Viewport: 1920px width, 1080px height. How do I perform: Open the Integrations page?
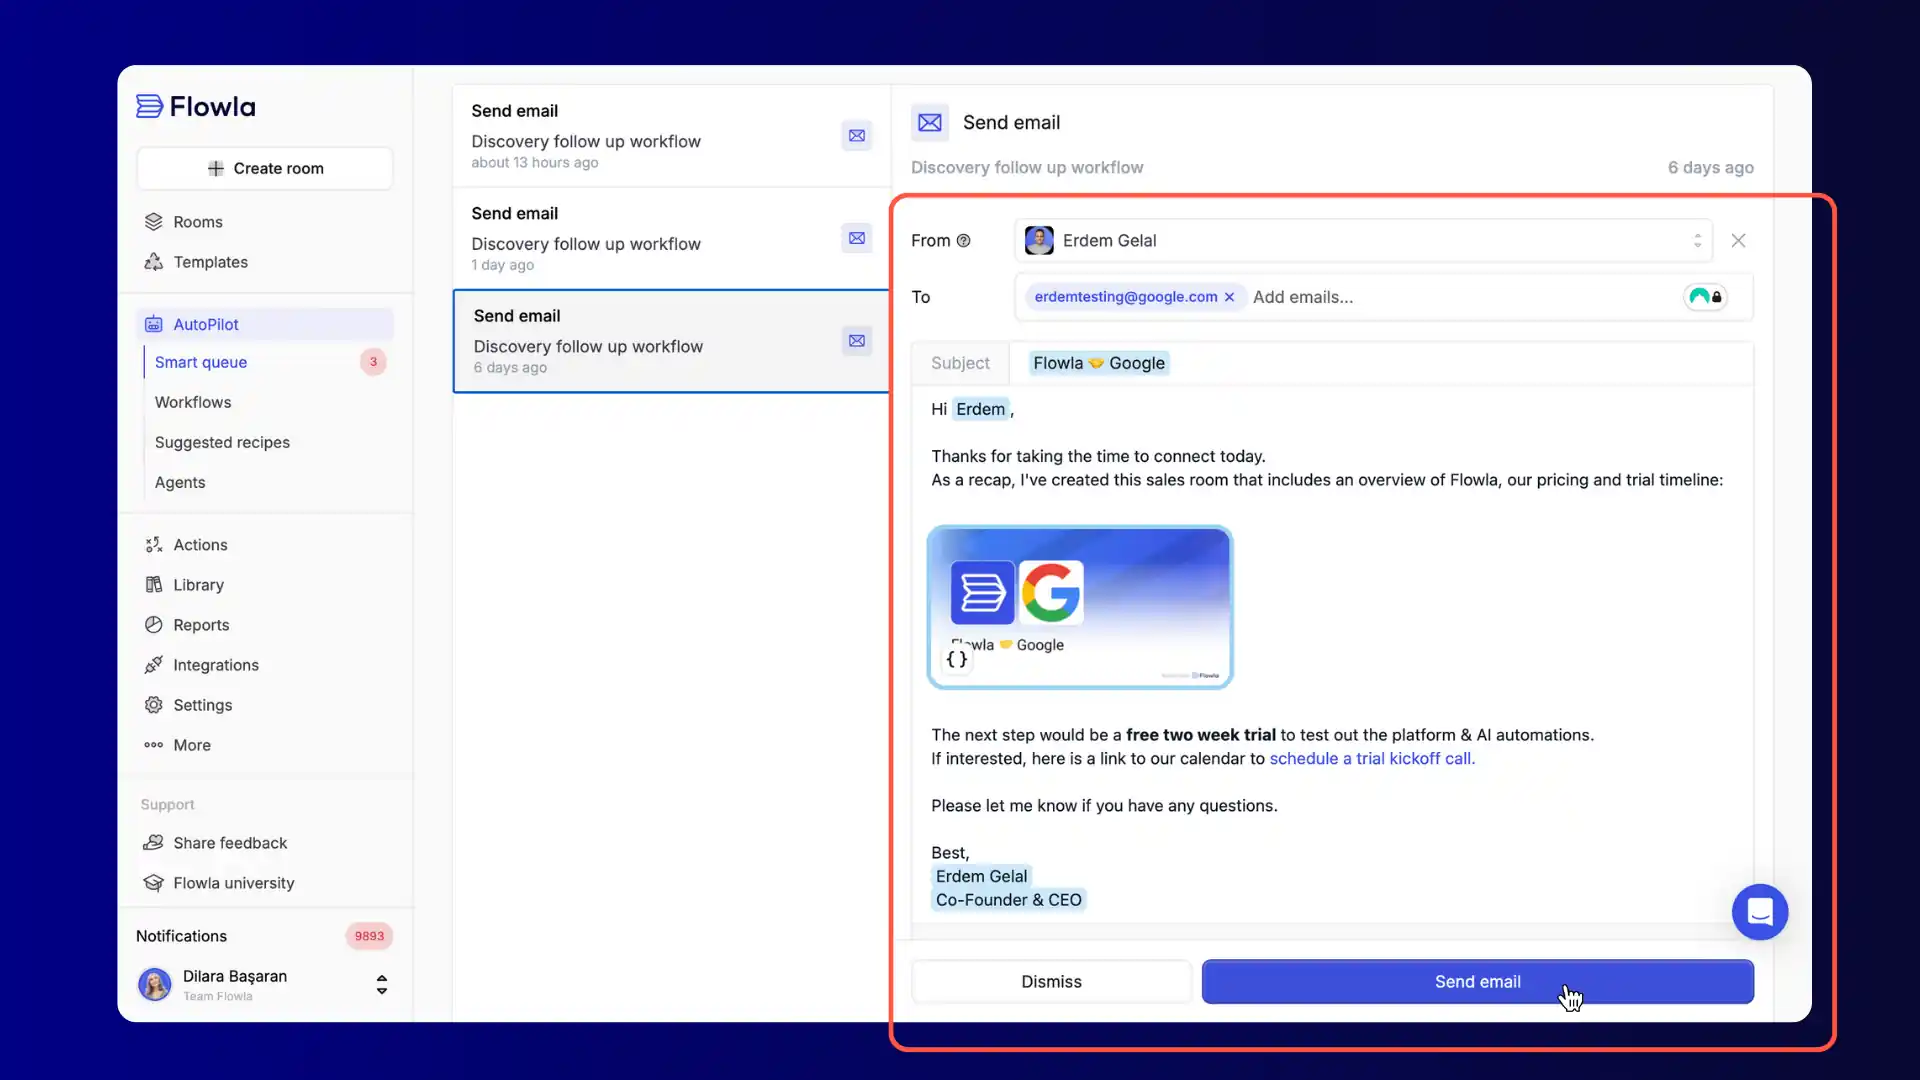(215, 665)
